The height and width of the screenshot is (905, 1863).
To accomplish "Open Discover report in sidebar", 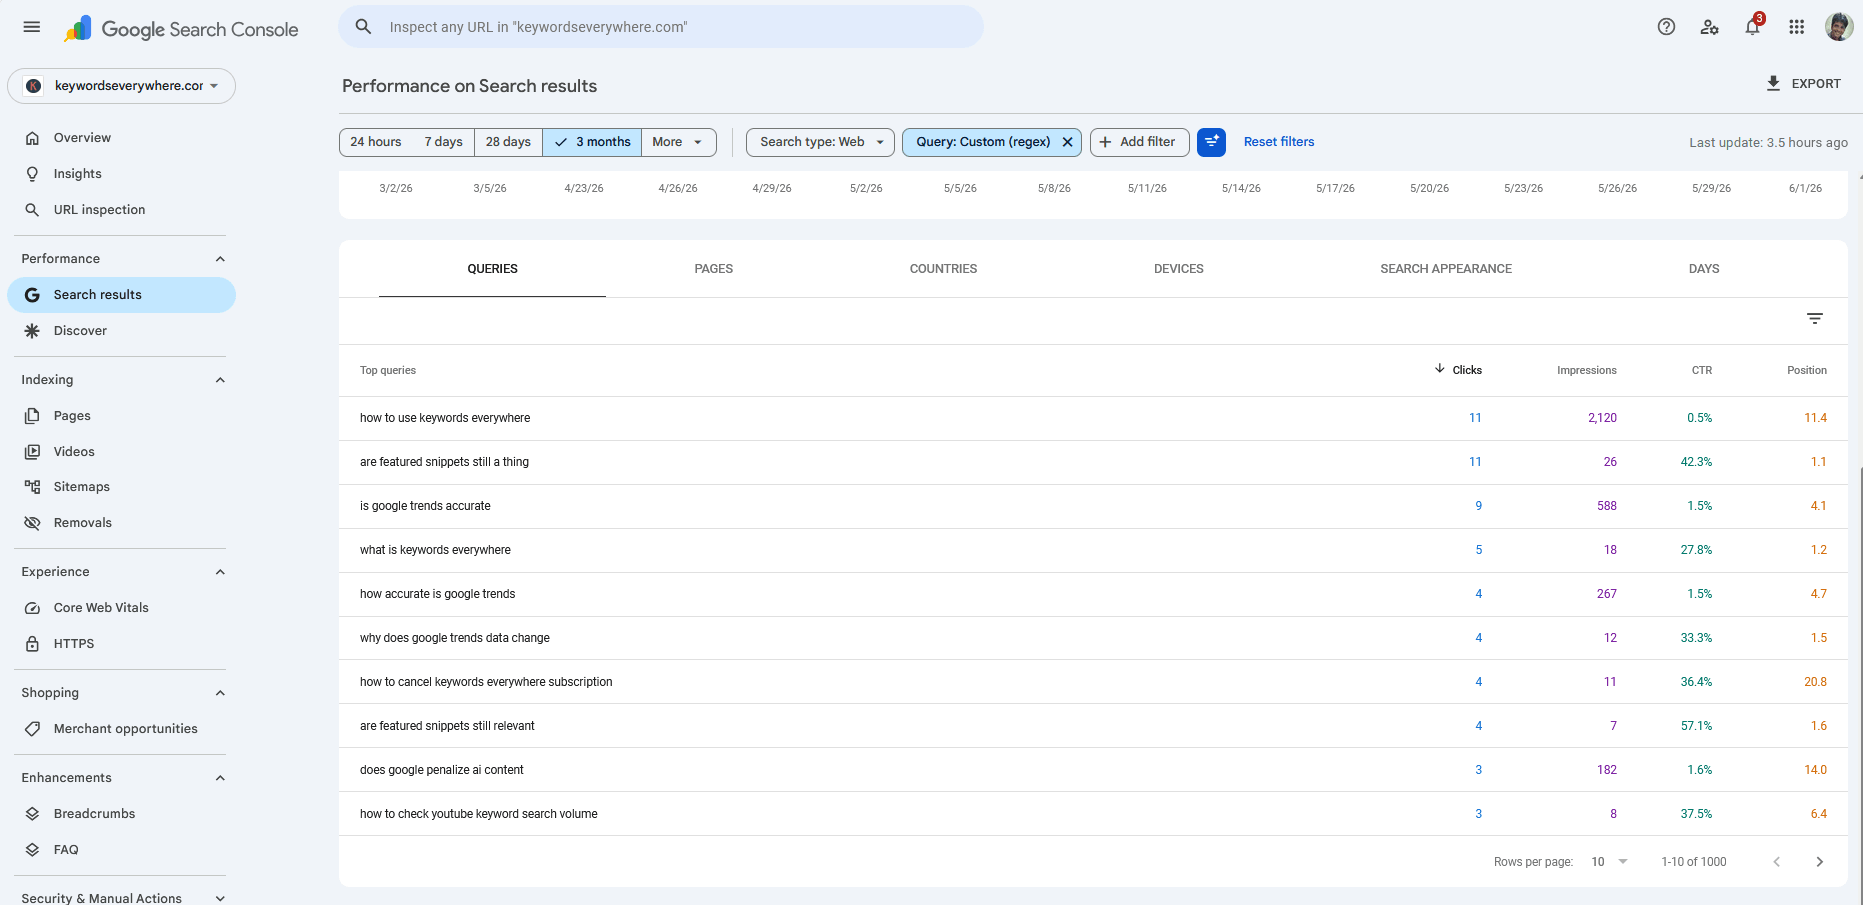I will click(x=121, y=331).
